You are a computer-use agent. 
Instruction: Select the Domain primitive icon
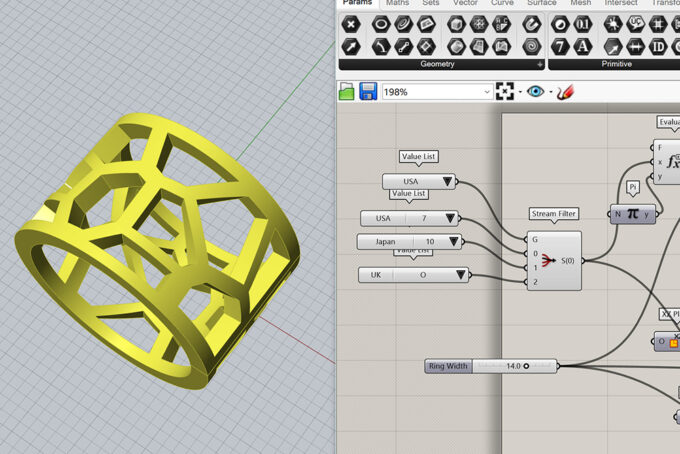[x=635, y=46]
